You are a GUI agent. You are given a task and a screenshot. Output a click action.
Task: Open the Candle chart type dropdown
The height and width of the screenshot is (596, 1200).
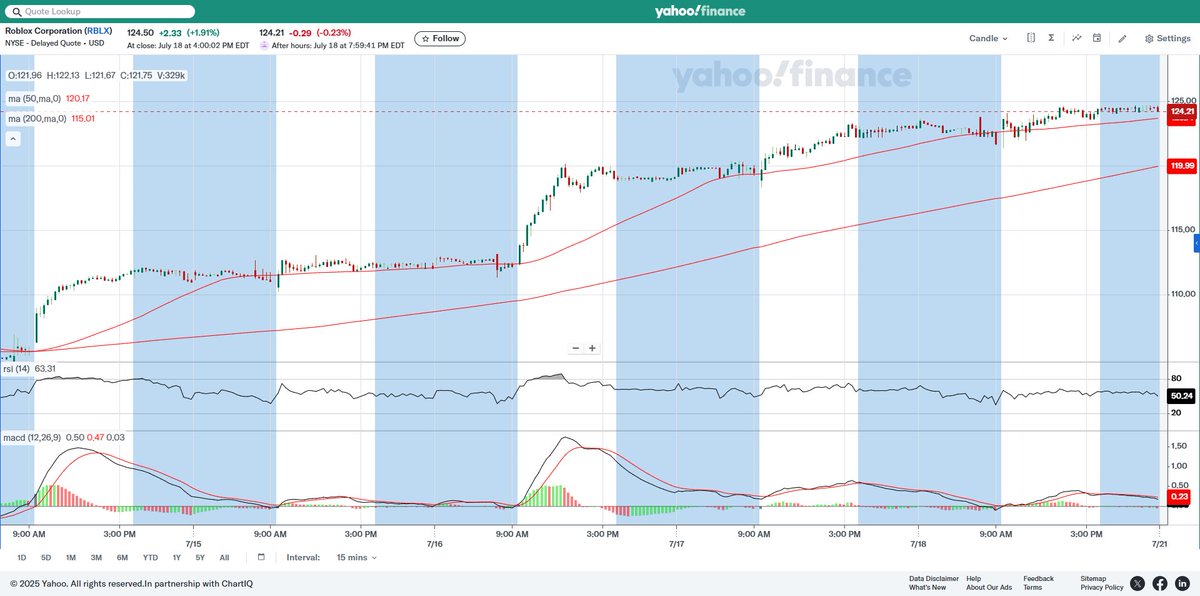[x=988, y=38]
